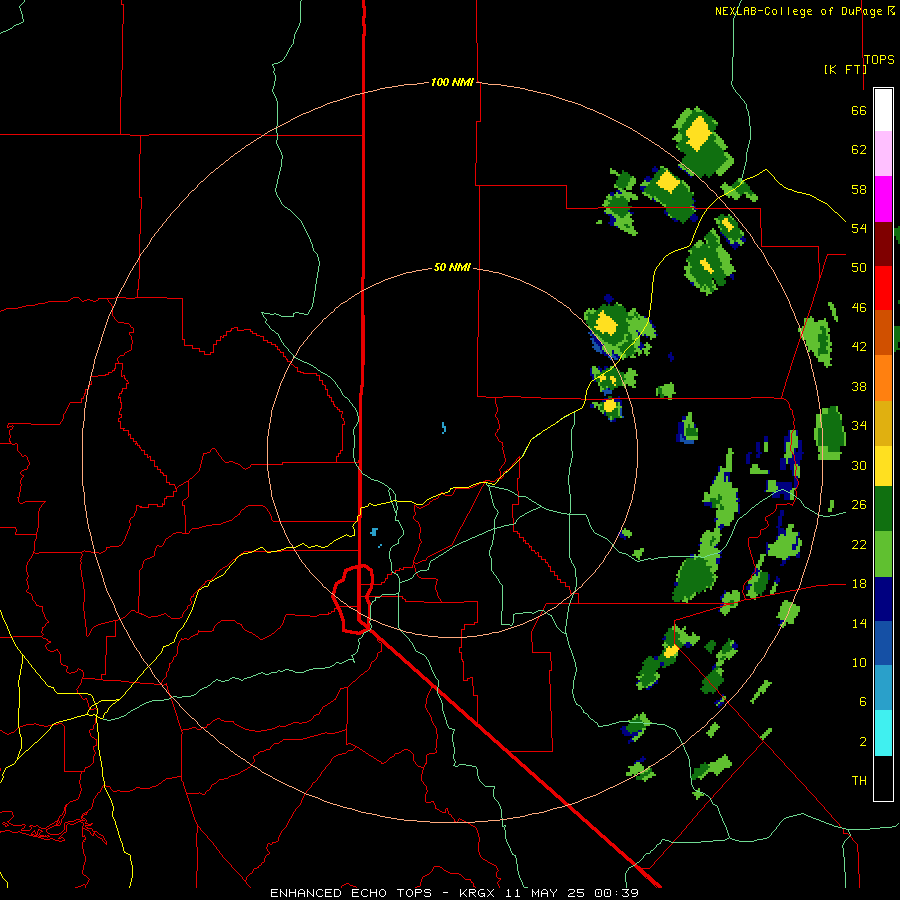The height and width of the screenshot is (900, 900).
Task: Click the legend value '14'
Action: (x=859, y=623)
